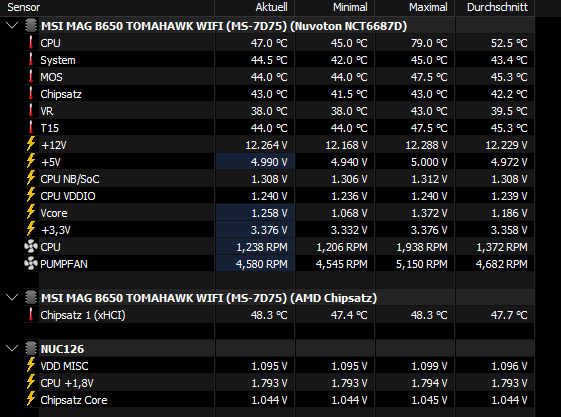Click the 4,682 RPM average pump value
The height and width of the screenshot is (417, 561).
point(502,264)
